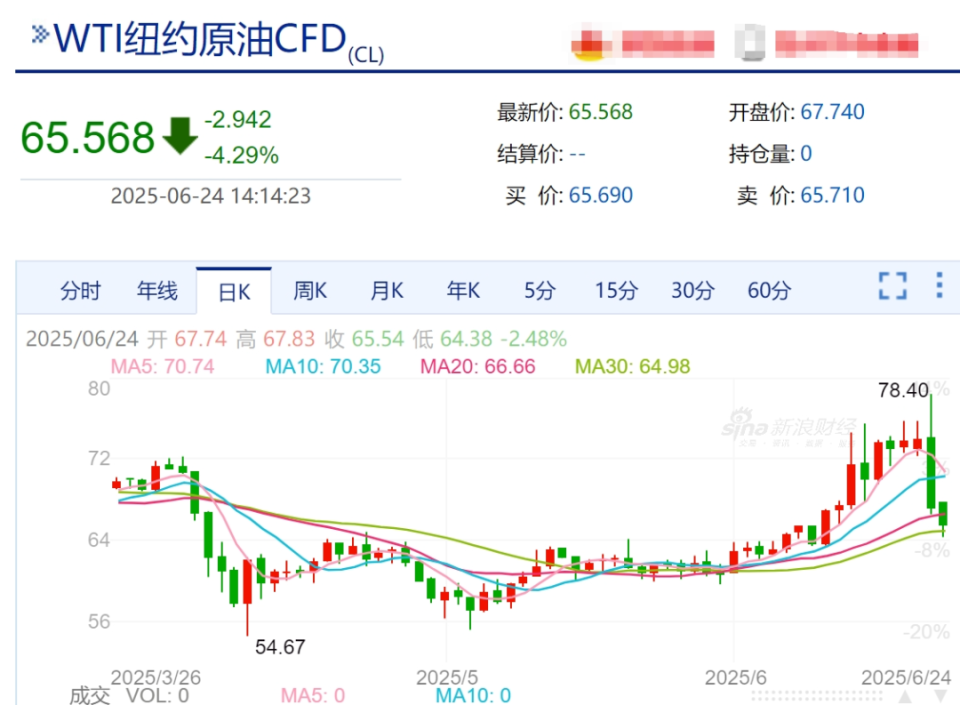
Task: Click the chart header date 2025/06/24
Action: click(x=82, y=338)
